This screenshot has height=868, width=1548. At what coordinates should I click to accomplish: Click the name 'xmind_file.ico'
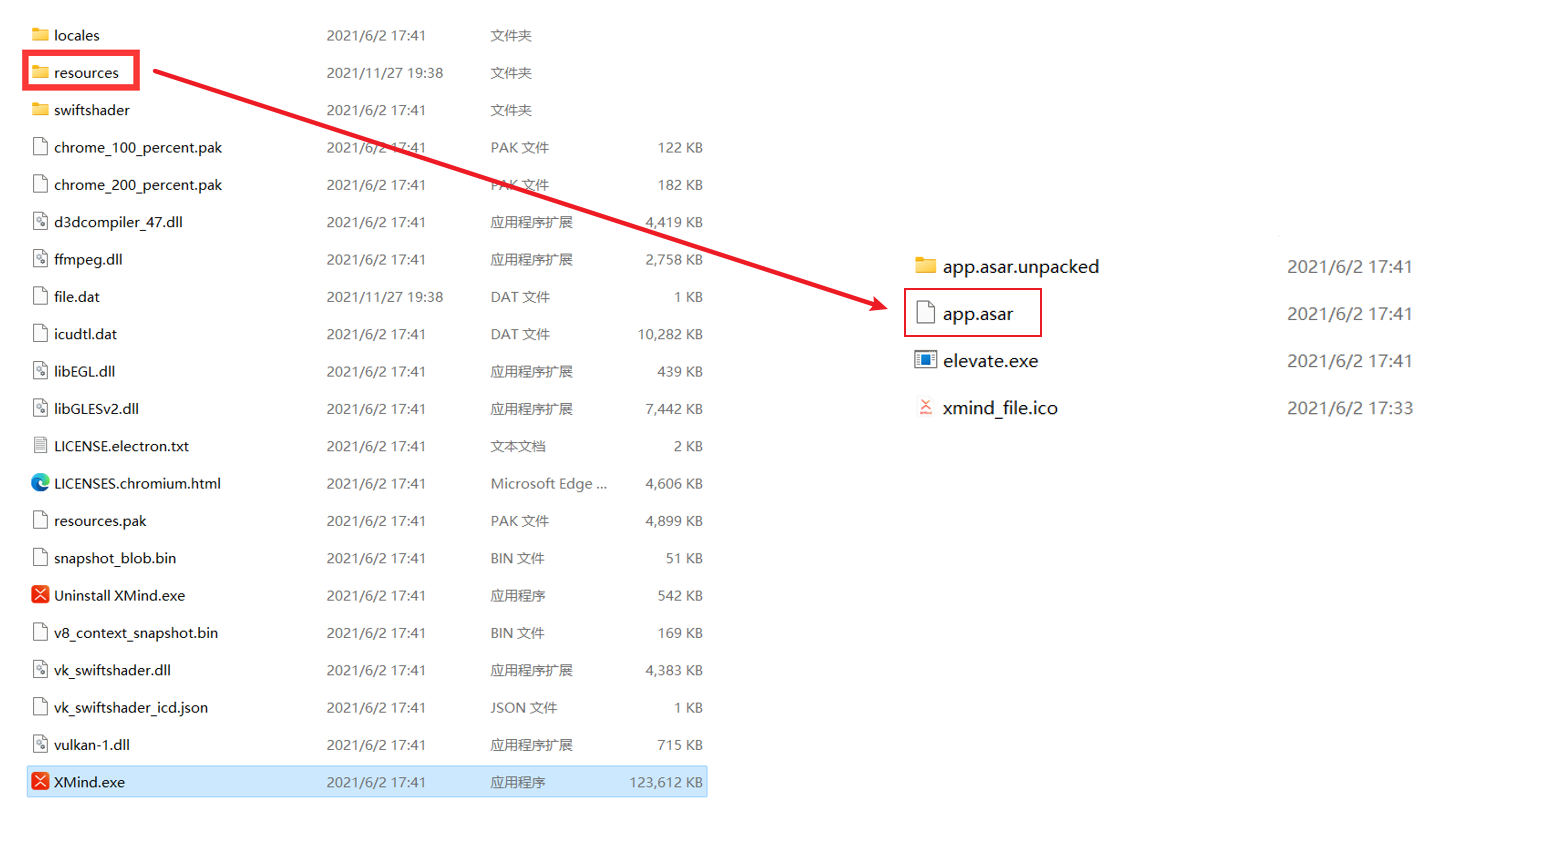tap(1000, 408)
